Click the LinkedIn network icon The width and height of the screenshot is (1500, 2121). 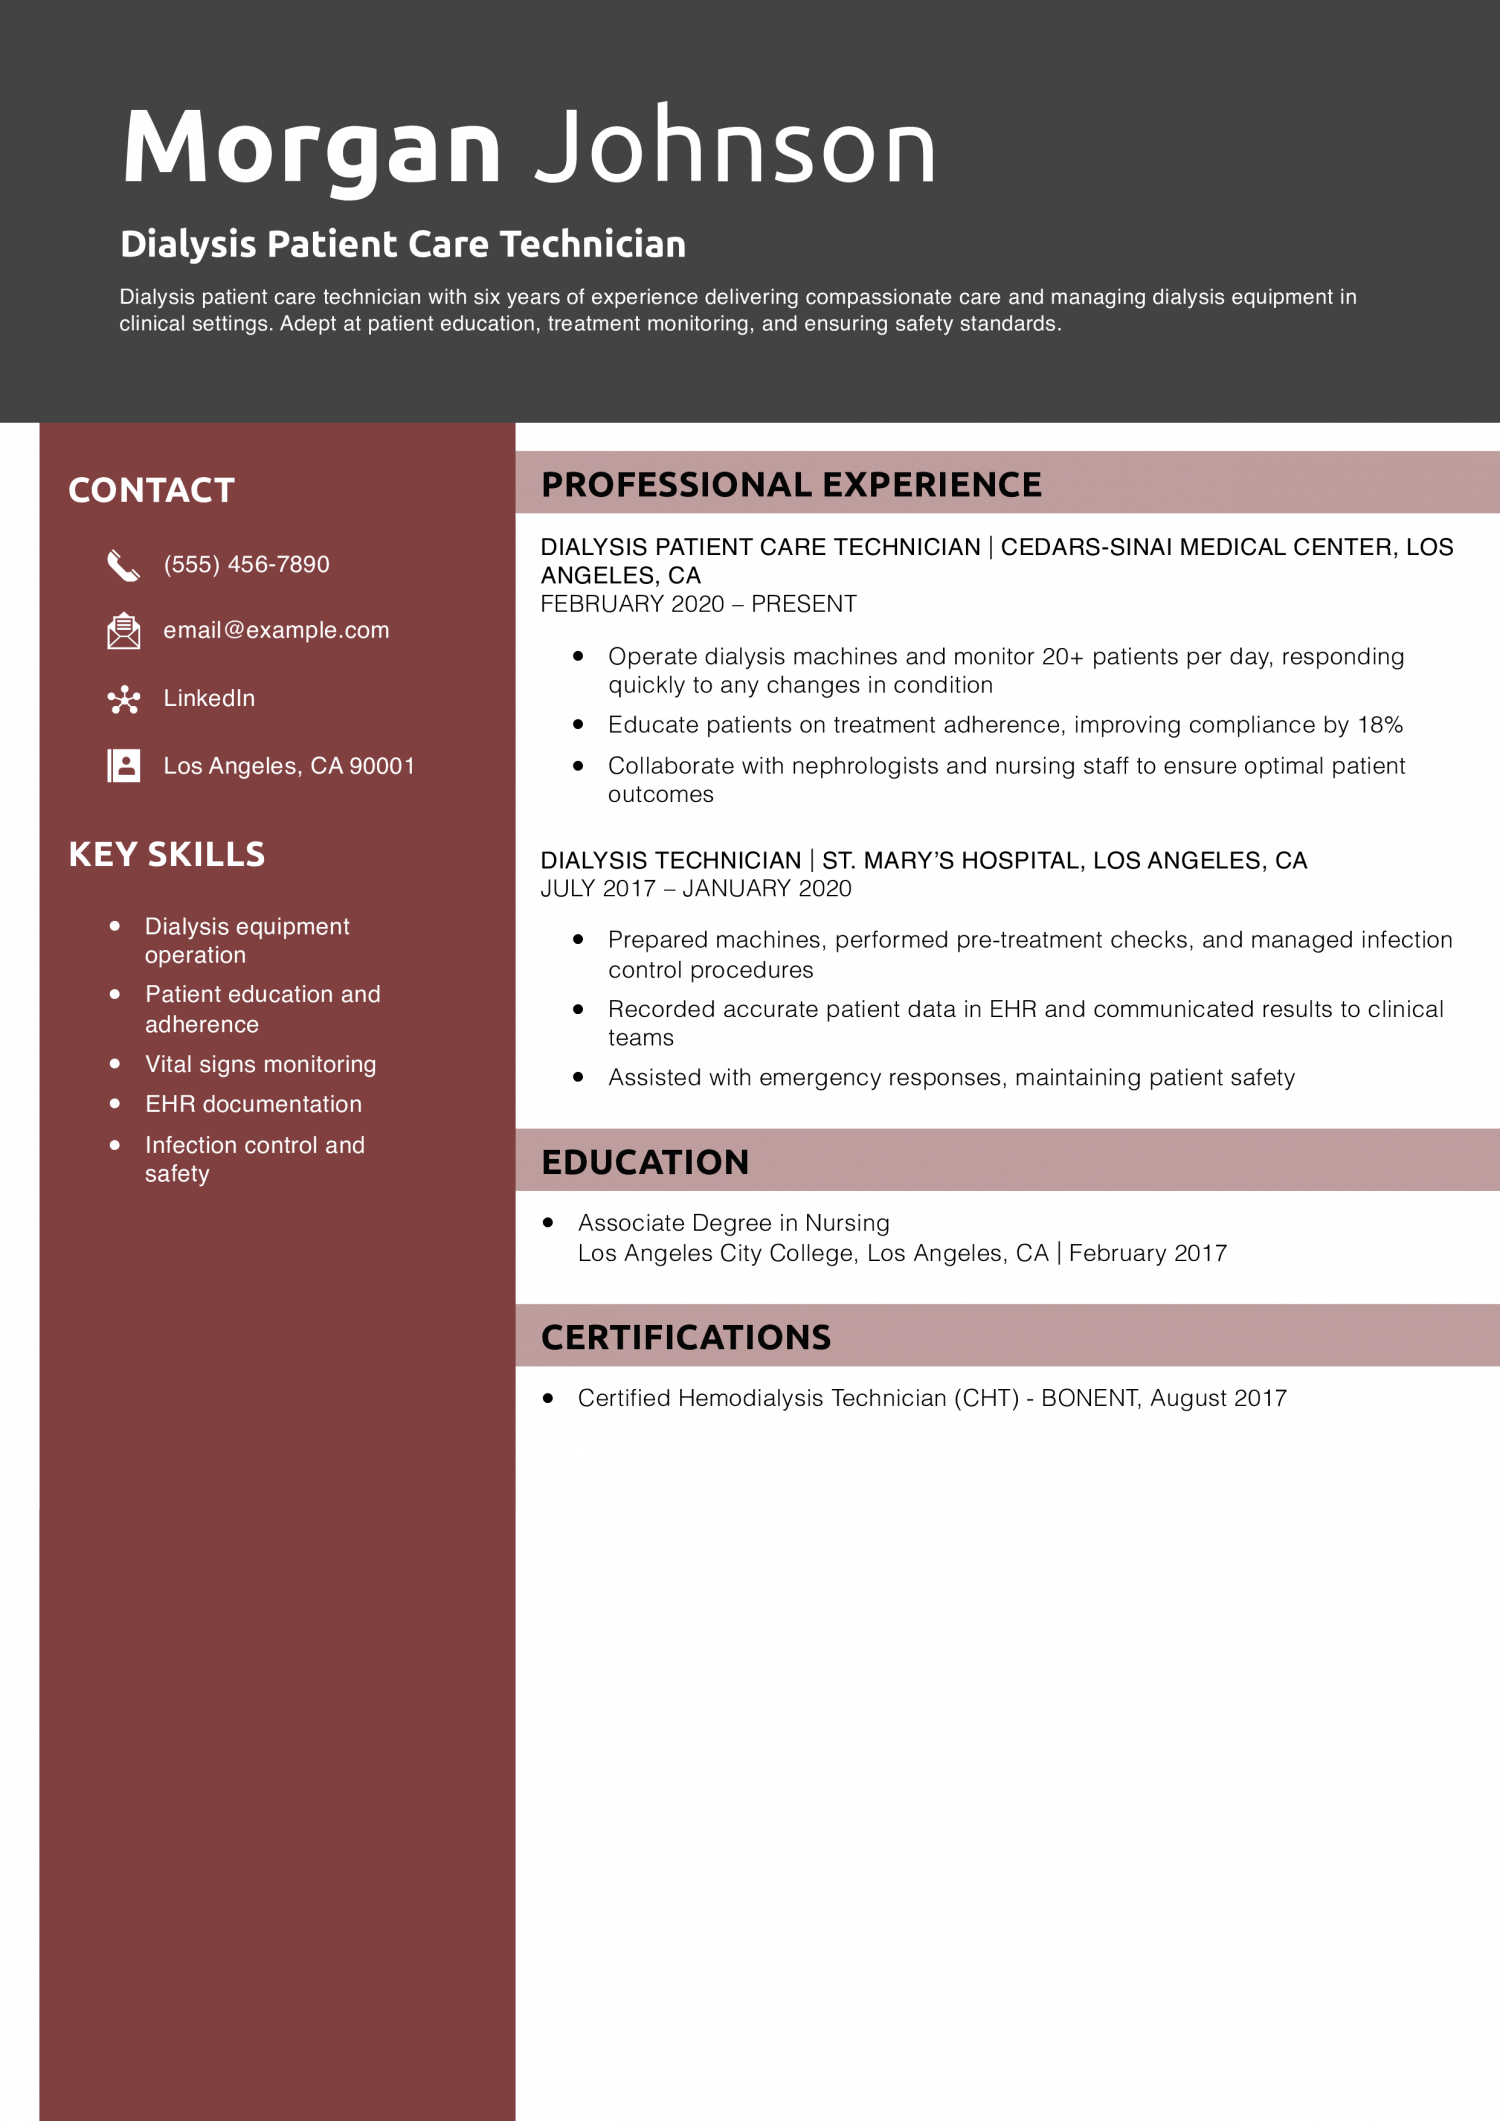pos(123,699)
